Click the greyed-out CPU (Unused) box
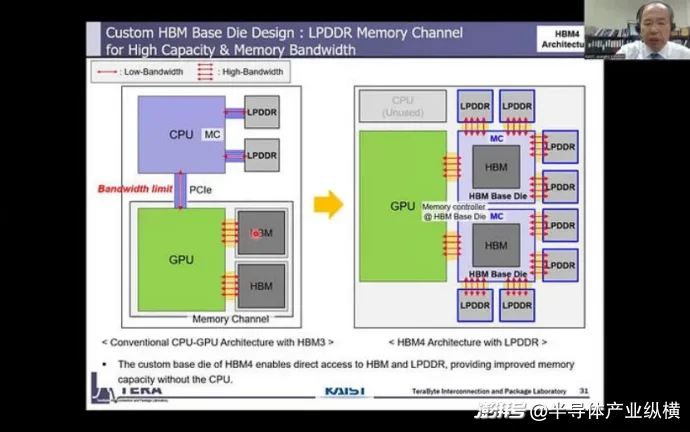Screen dimensions: 690x432 pos(401,105)
